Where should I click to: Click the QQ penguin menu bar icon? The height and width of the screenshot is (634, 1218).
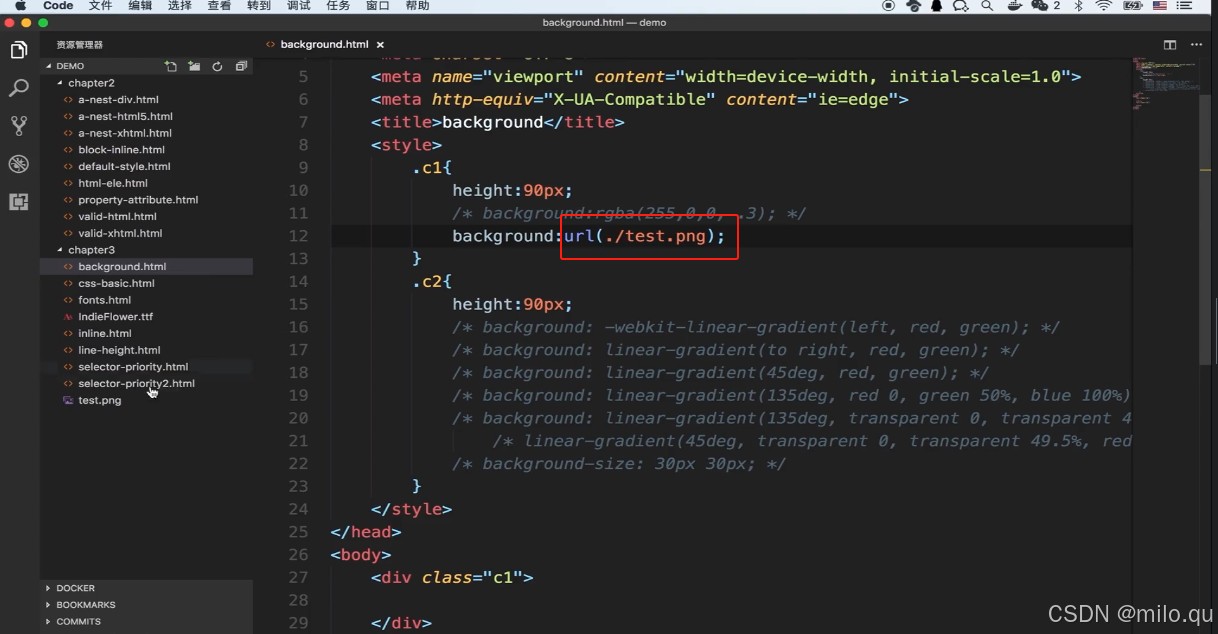(937, 6)
